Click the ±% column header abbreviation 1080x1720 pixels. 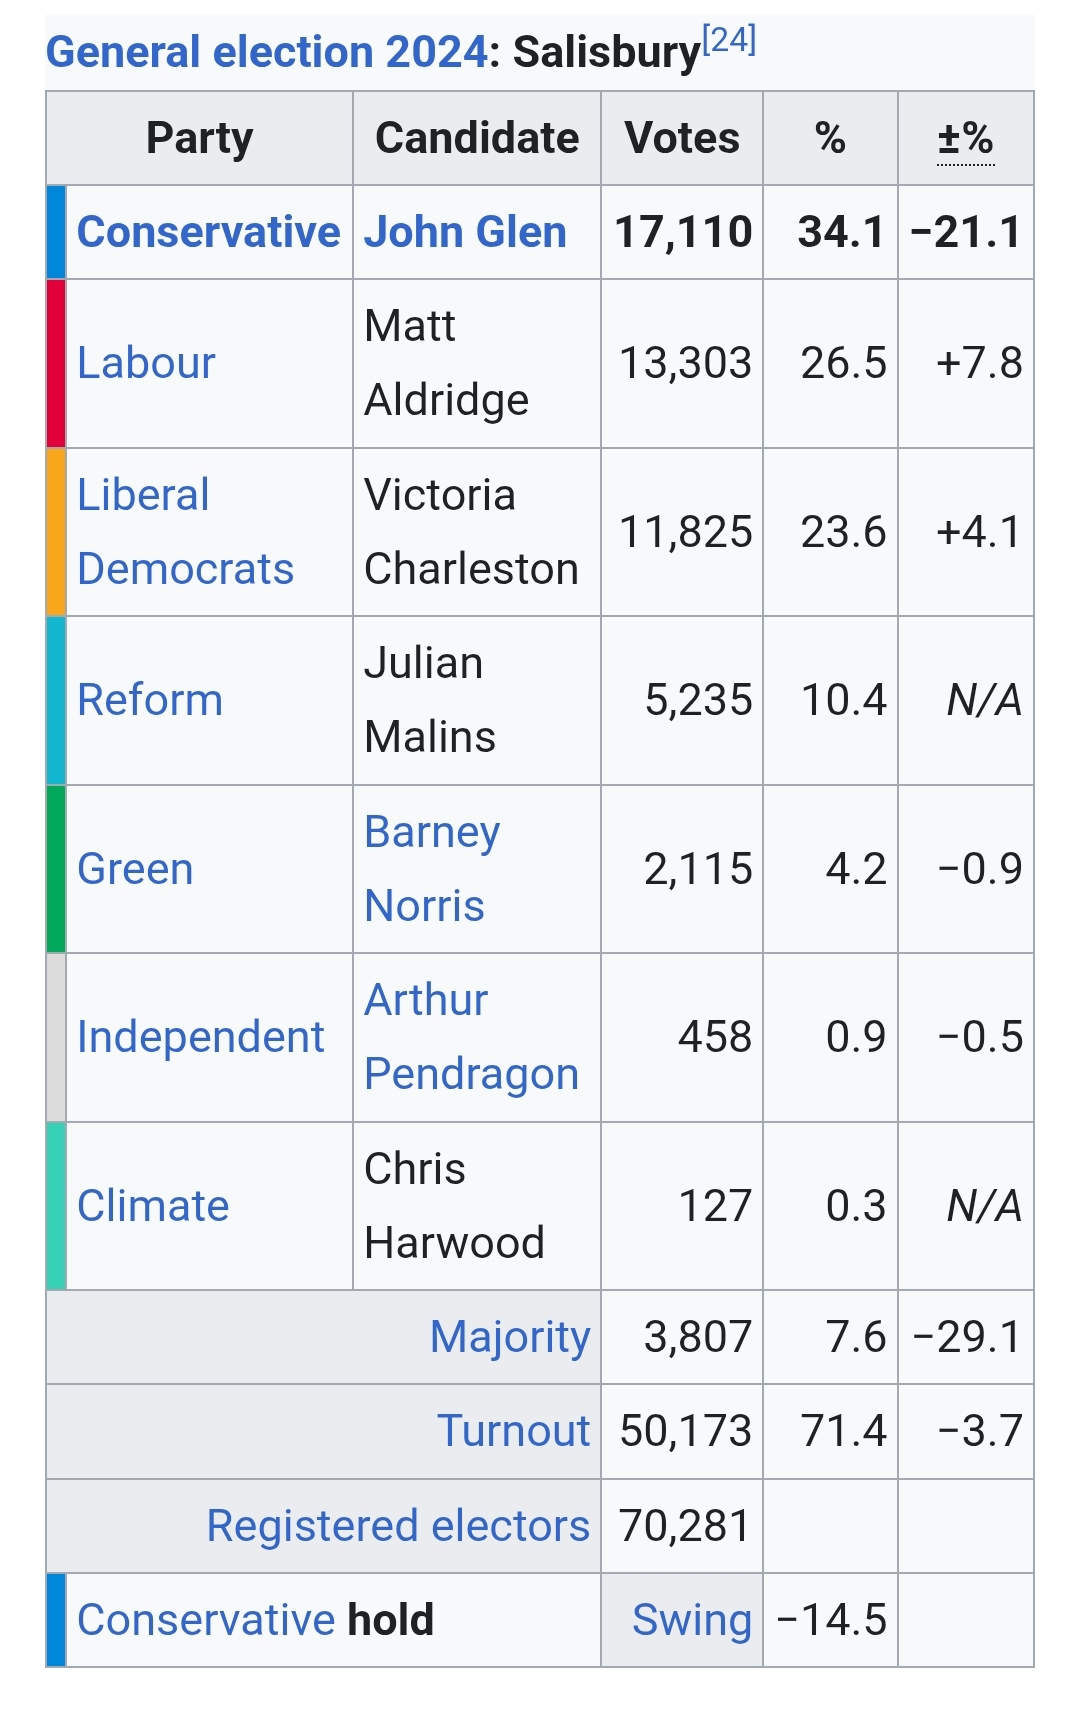[x=965, y=139]
